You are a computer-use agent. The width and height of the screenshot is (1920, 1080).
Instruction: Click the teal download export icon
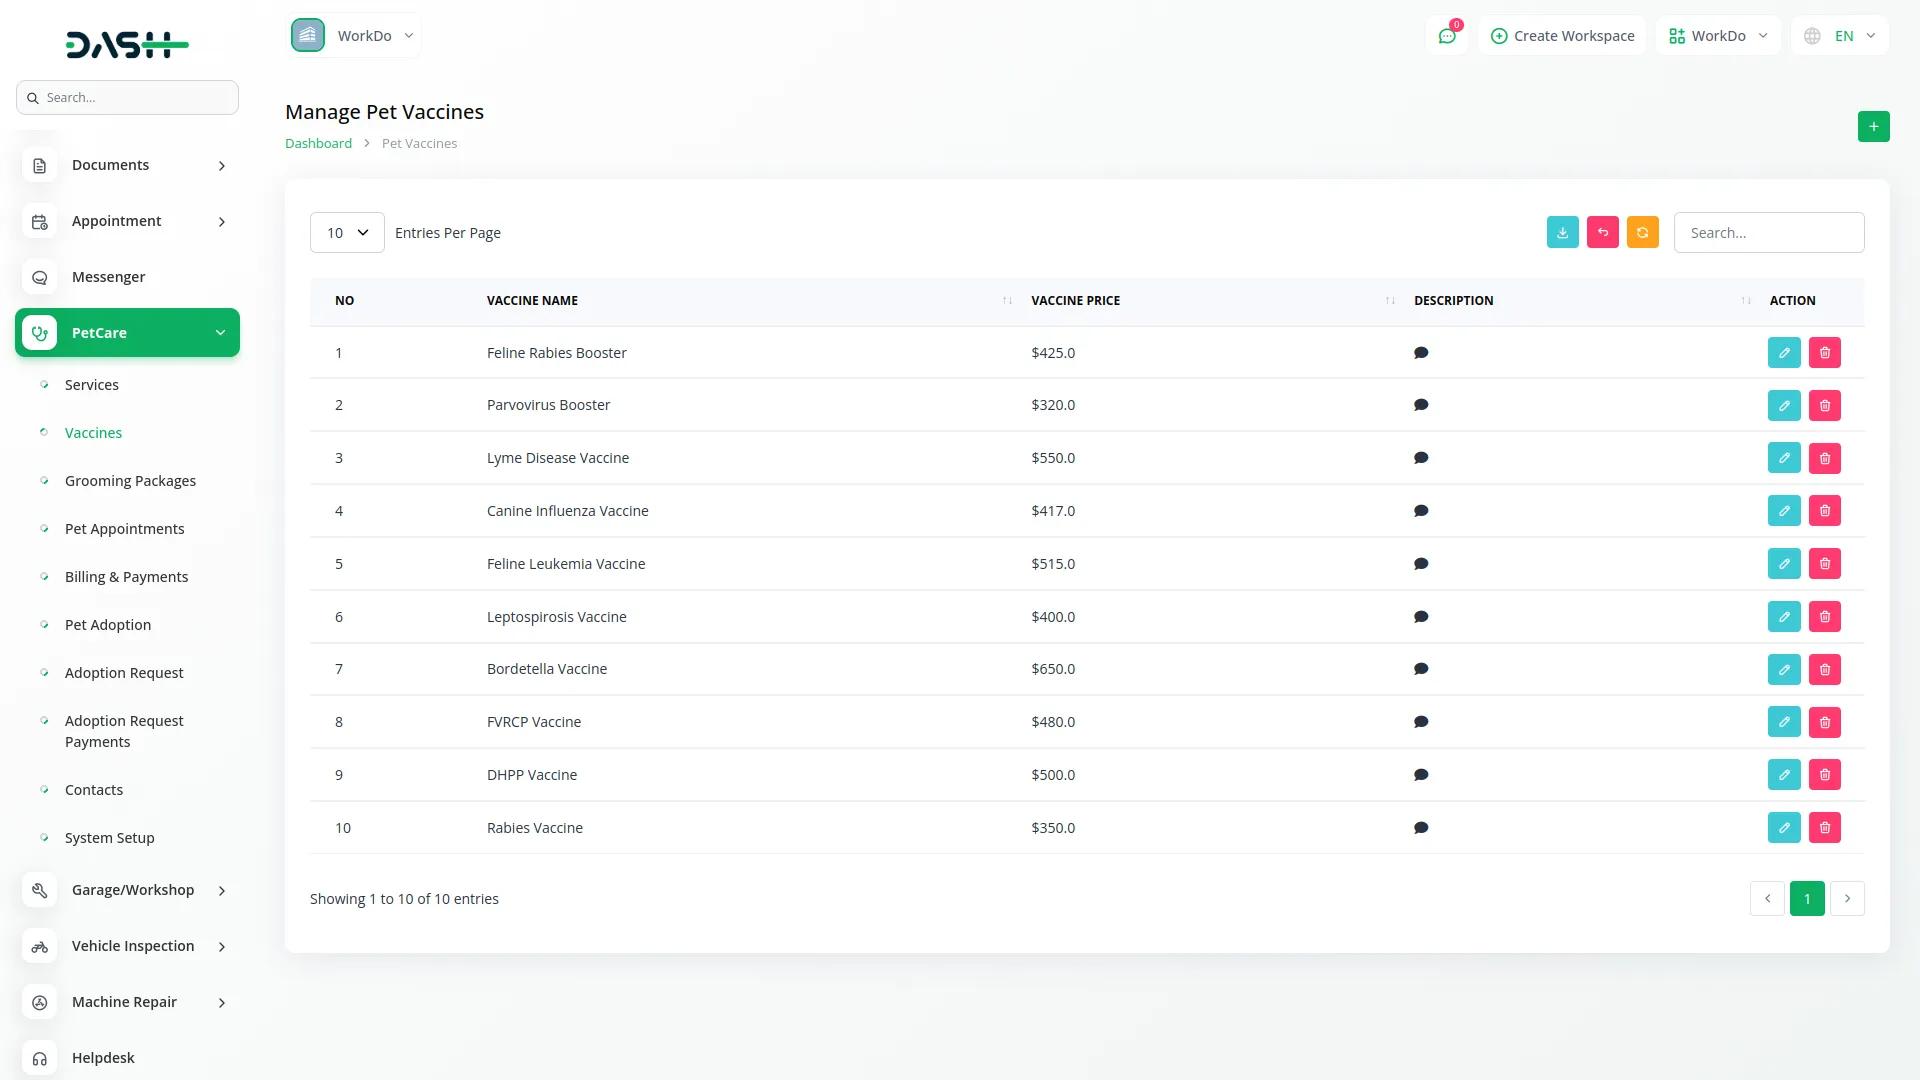(1562, 232)
